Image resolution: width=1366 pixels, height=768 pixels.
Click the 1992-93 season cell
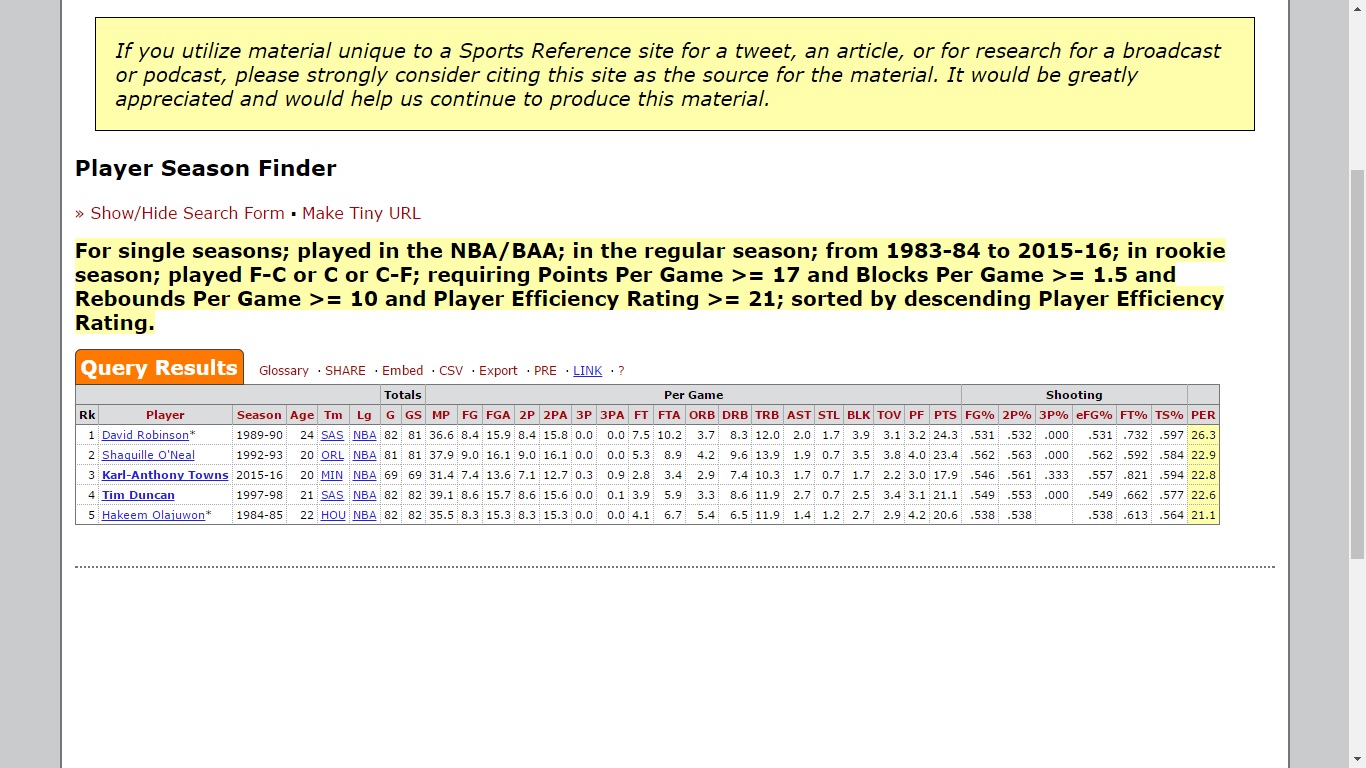pyautogui.click(x=259, y=455)
